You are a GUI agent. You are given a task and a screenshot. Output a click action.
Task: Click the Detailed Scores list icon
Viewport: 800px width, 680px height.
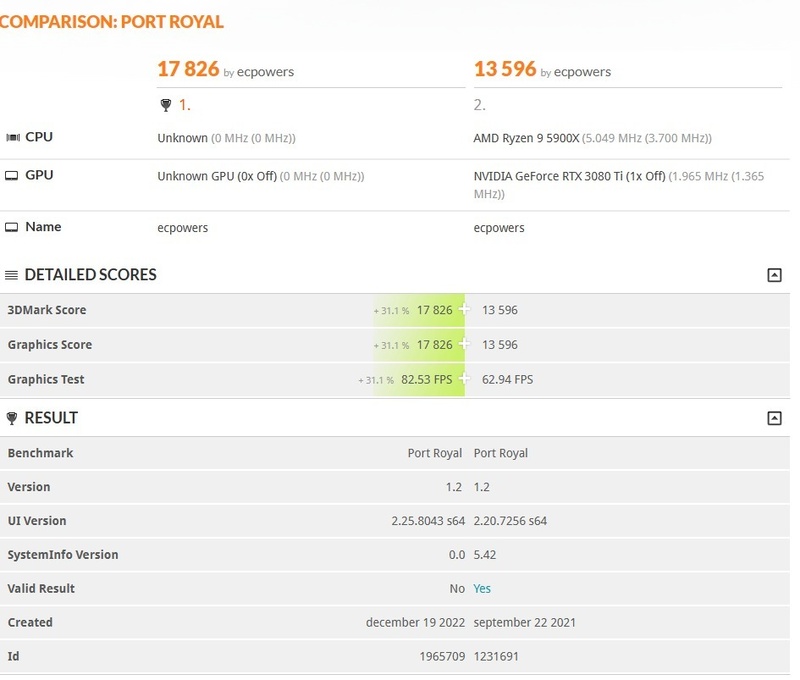(11, 275)
